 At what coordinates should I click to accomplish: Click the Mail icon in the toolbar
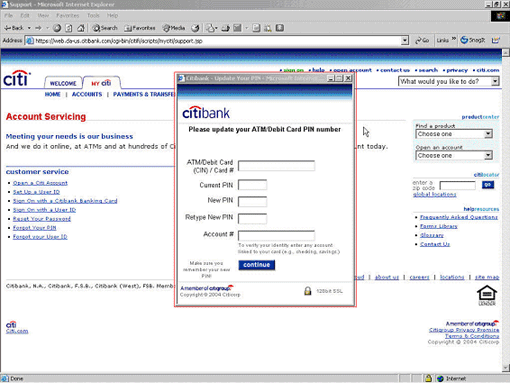pyautogui.click(x=210, y=28)
